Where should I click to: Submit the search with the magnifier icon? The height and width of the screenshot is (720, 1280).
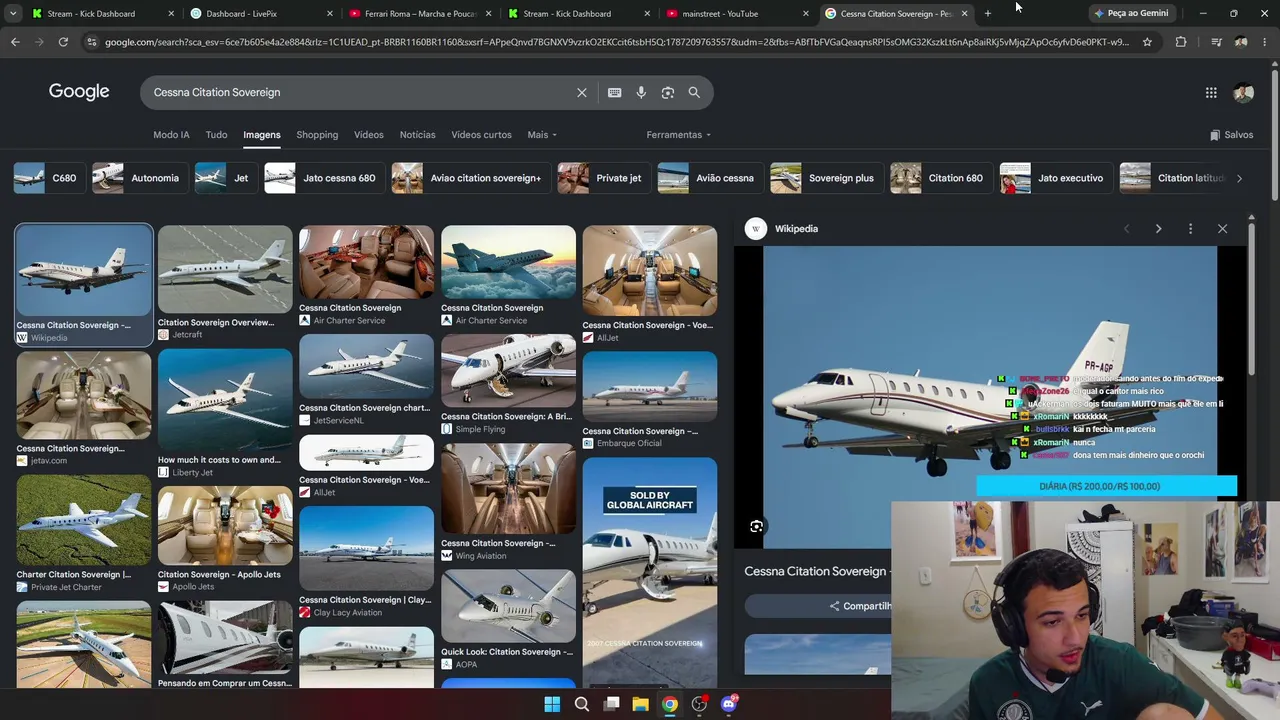click(694, 92)
